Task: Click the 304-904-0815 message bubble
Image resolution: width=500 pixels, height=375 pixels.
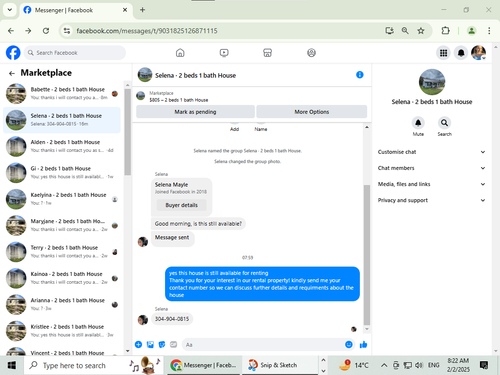Action: click(x=172, y=319)
